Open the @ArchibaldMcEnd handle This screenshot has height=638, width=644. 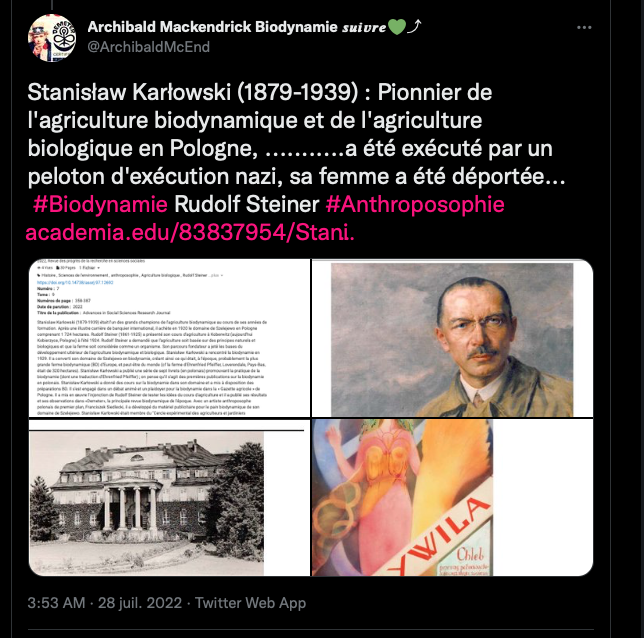(x=149, y=47)
